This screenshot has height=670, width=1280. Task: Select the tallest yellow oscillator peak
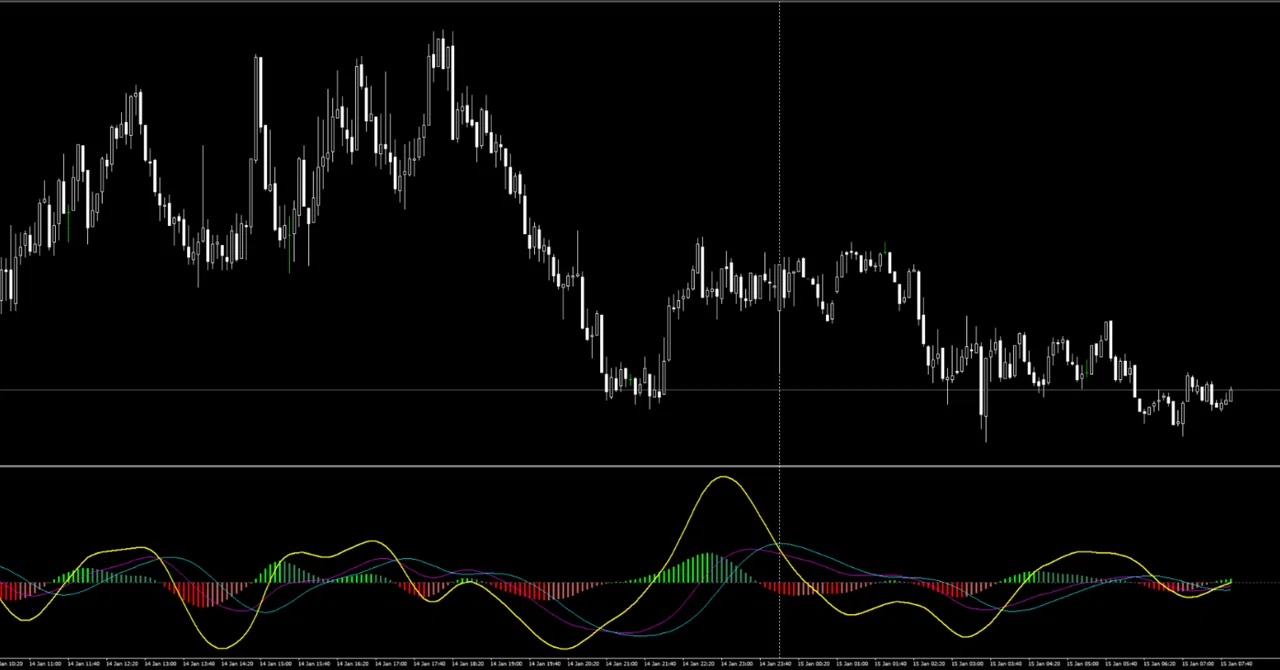coord(722,478)
